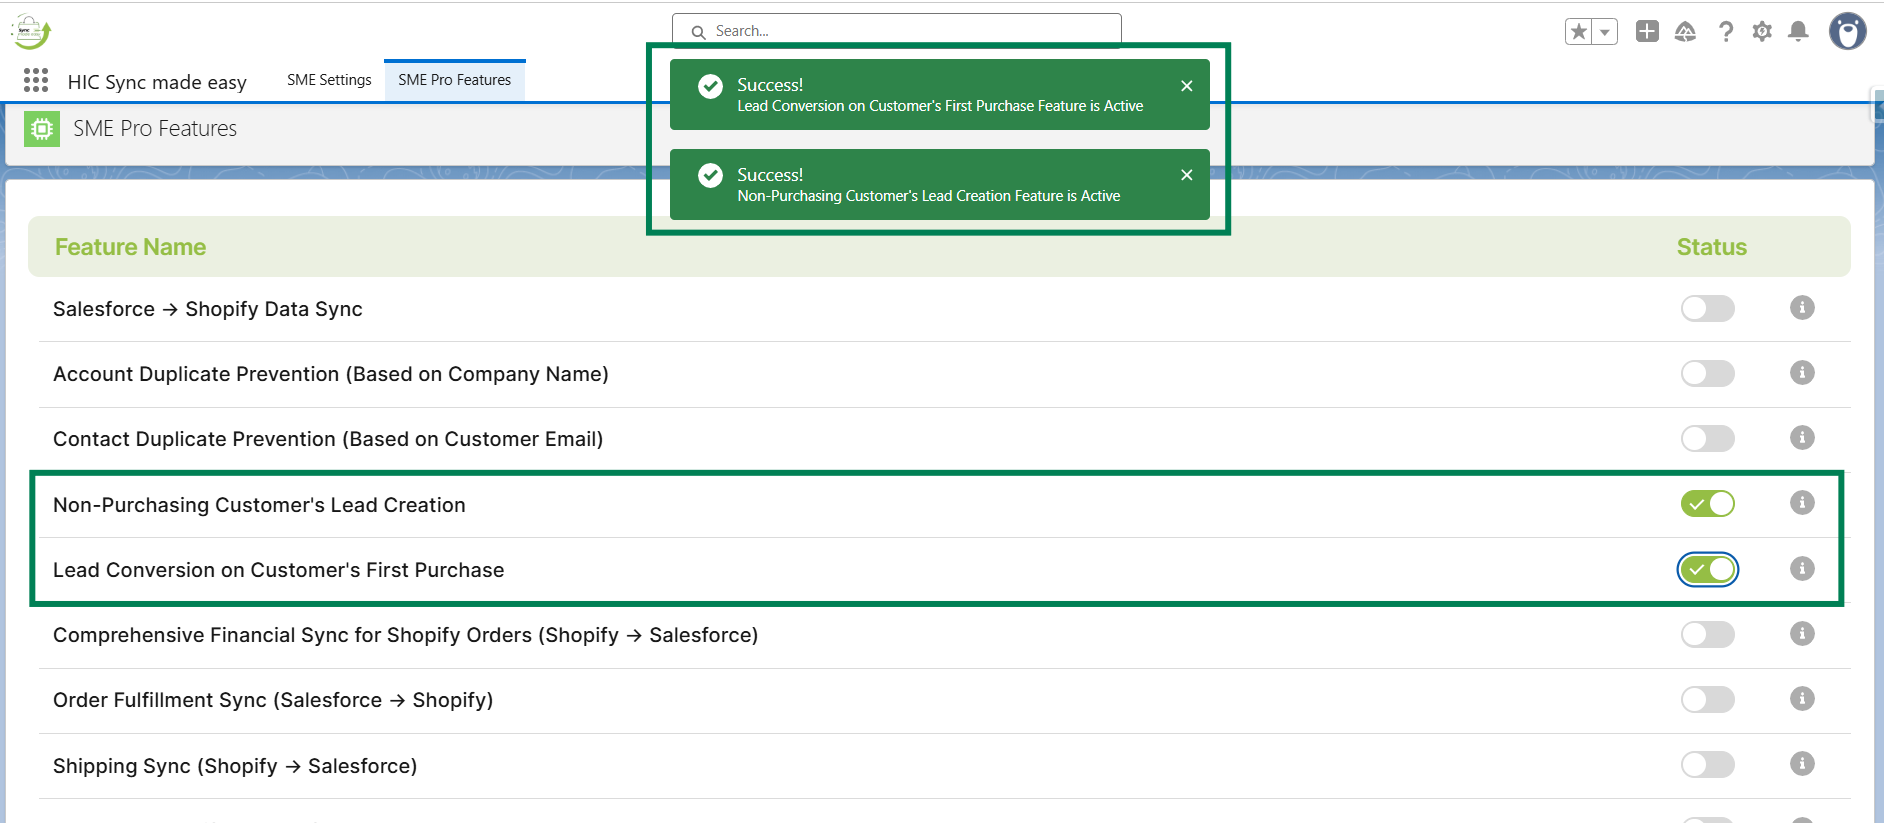Switch to the SME Settings tab
Screen dimensions: 1884x823
click(x=329, y=80)
